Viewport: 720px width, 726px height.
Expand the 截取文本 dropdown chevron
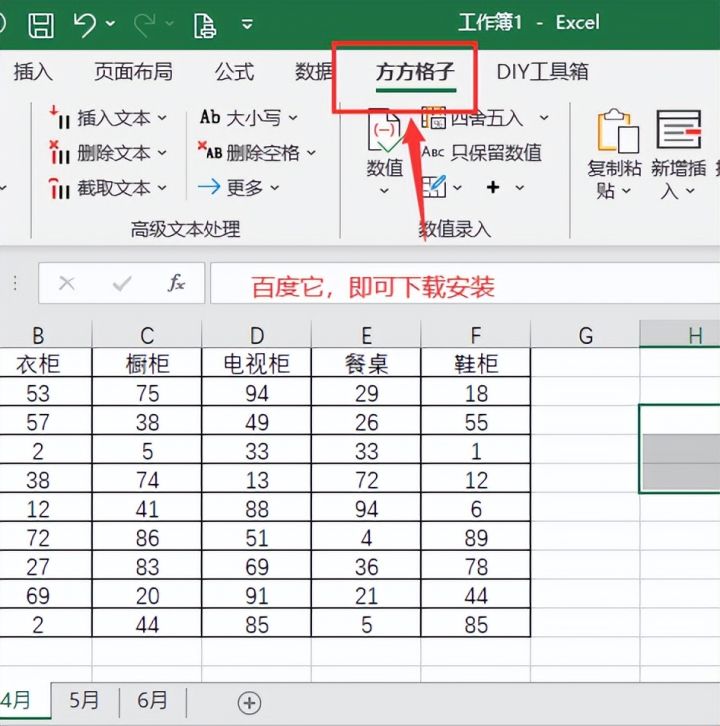[162, 188]
